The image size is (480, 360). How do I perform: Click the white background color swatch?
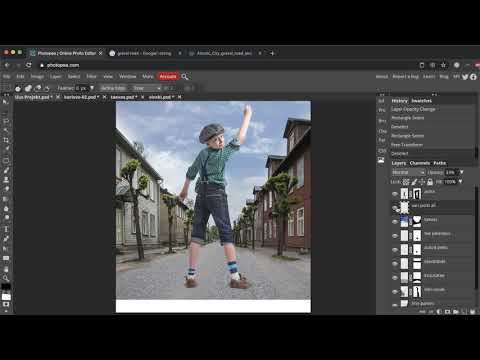6,297
